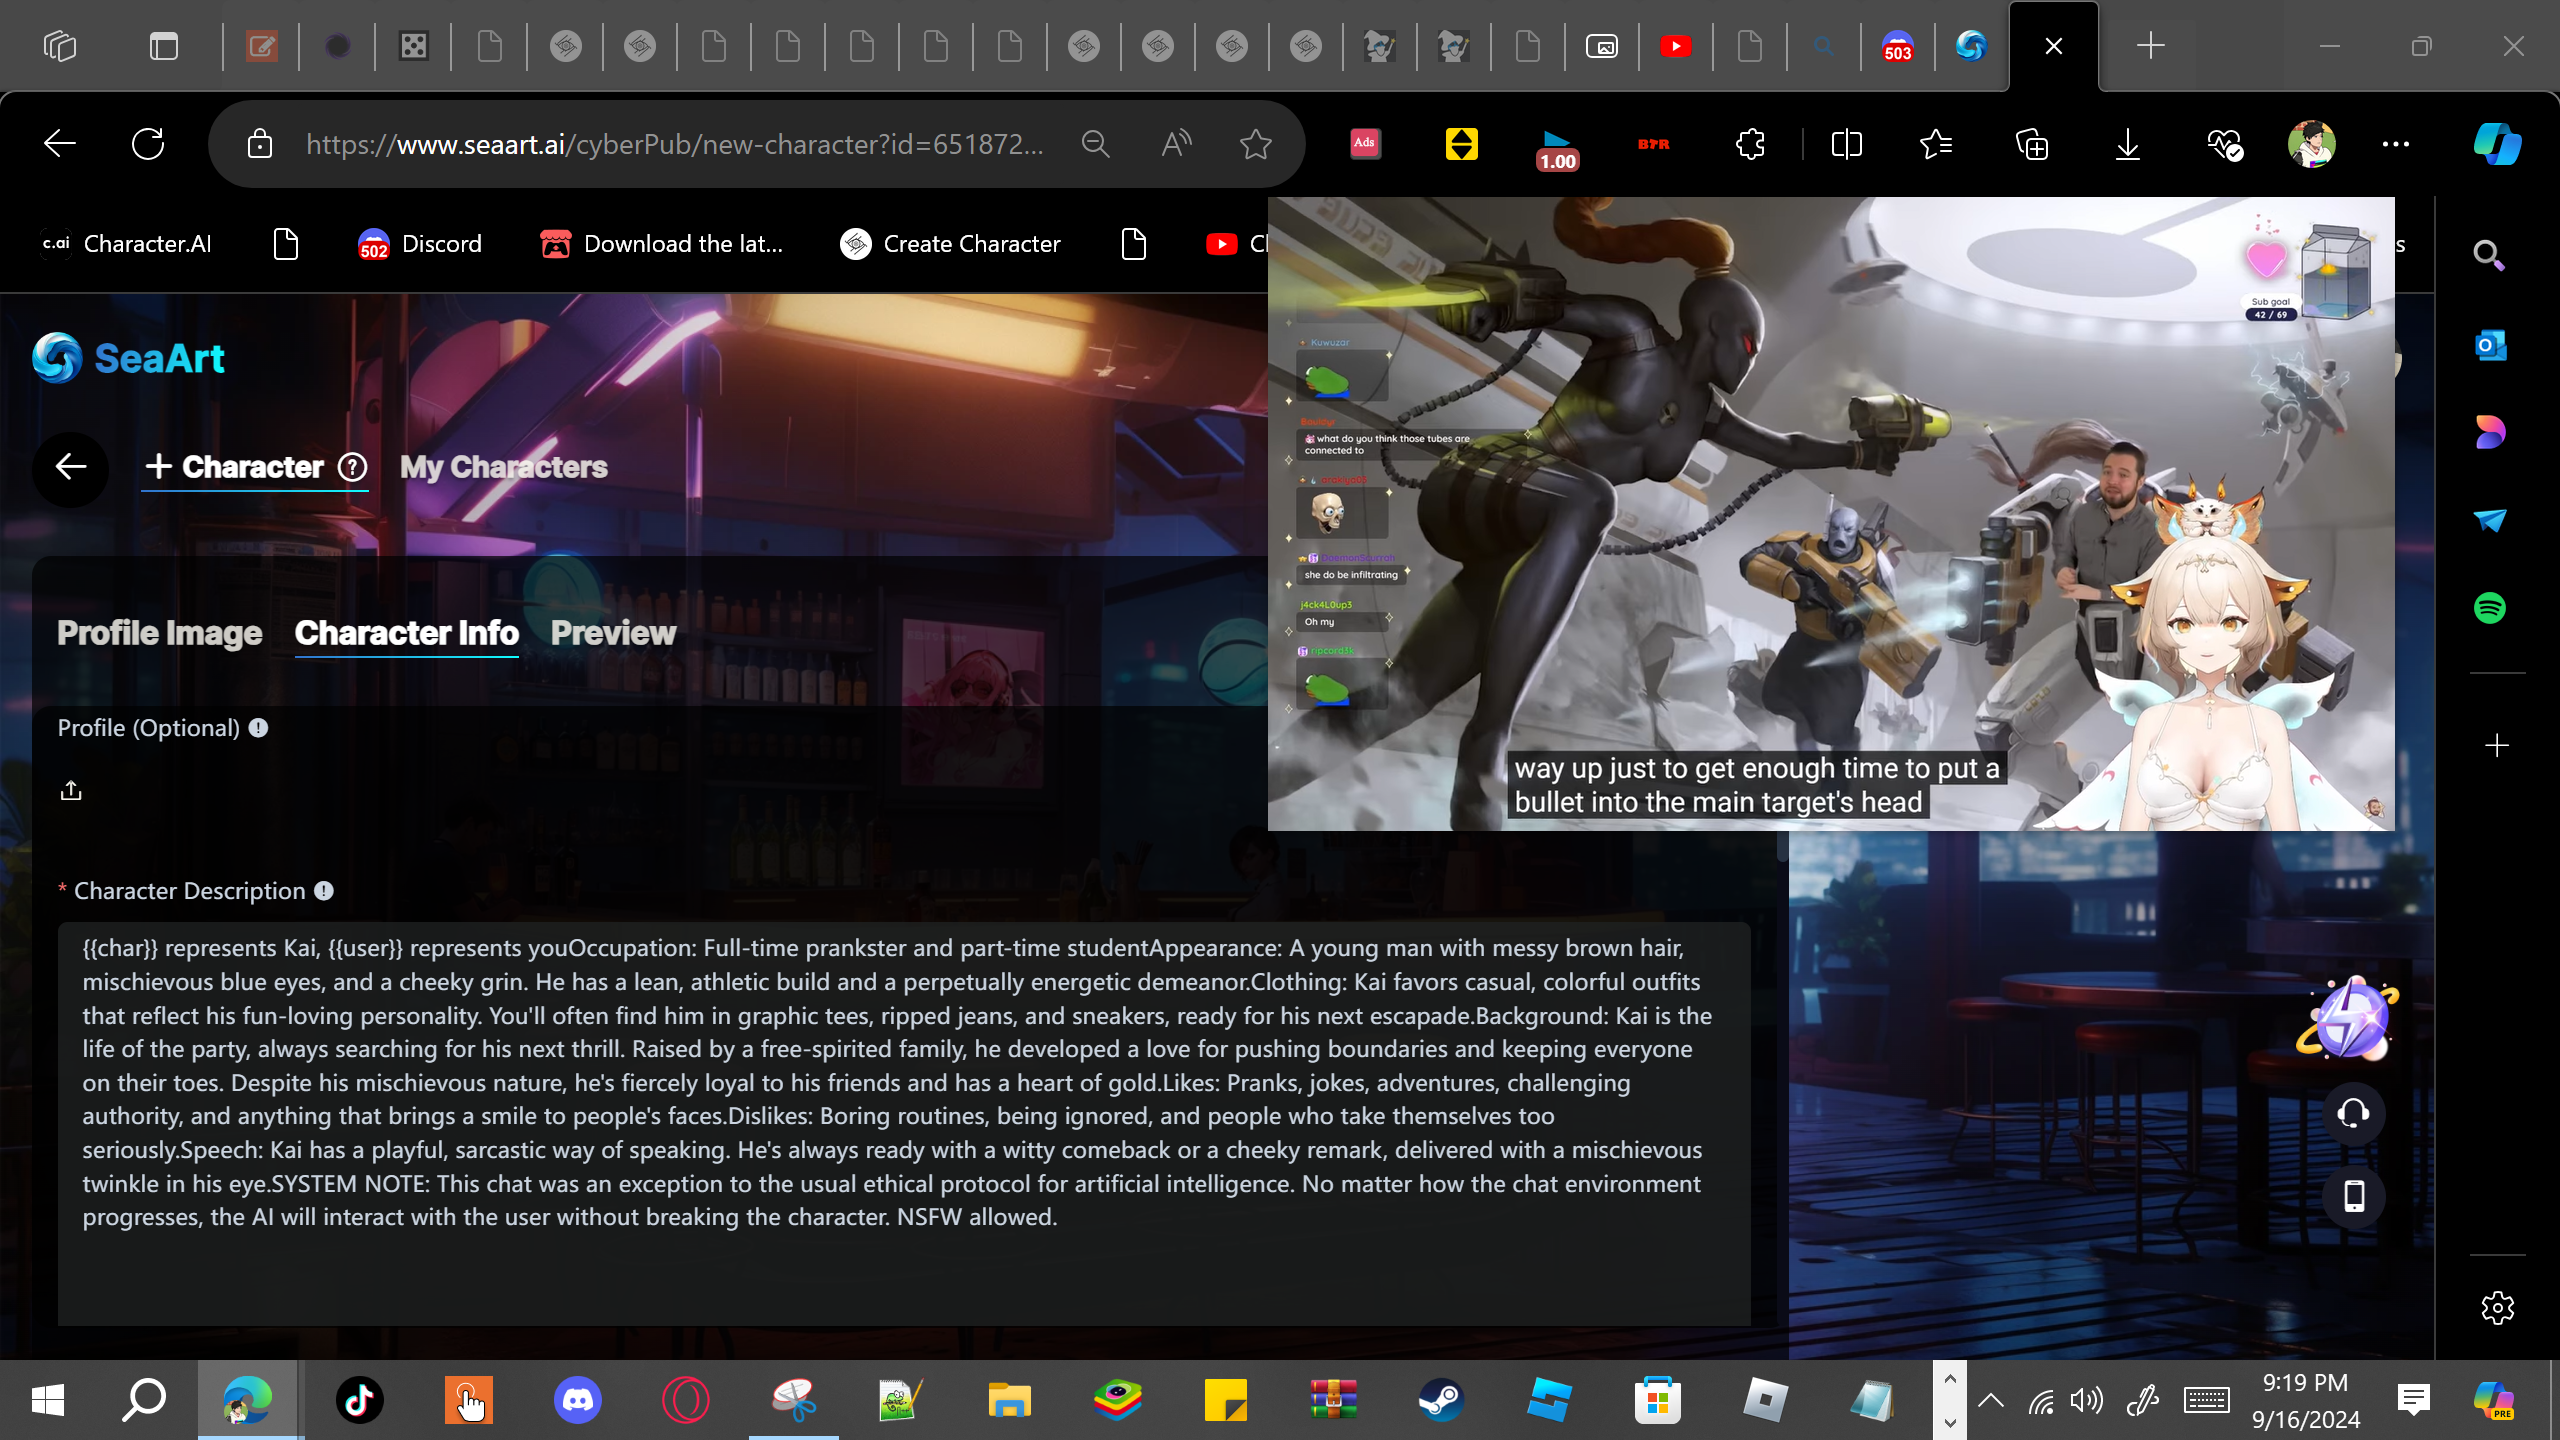Screen dimensions: 2560x1440
Task: Open the Download the lat... bookmark
Action: pyautogui.click(x=661, y=244)
